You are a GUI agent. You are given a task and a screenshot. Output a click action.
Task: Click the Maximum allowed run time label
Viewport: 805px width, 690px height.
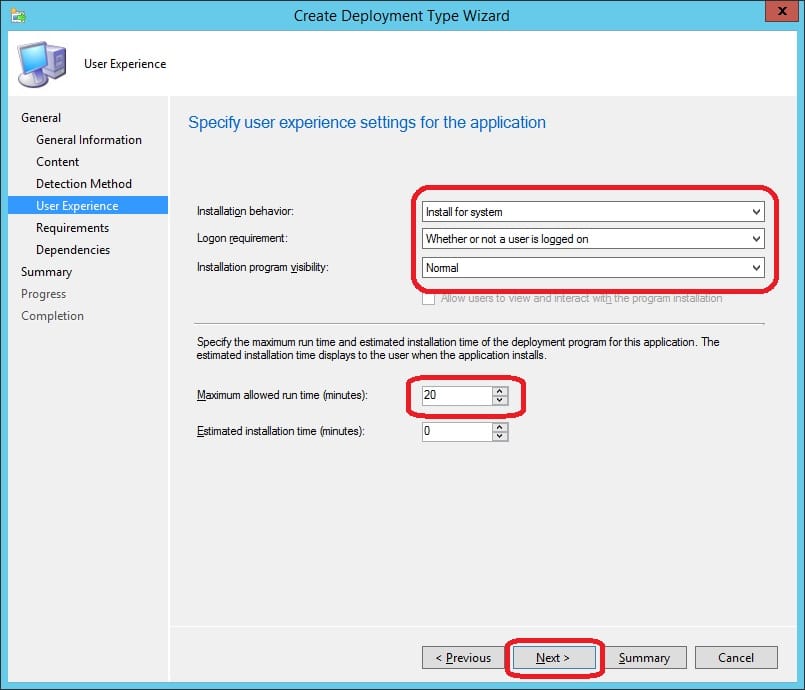pos(282,395)
